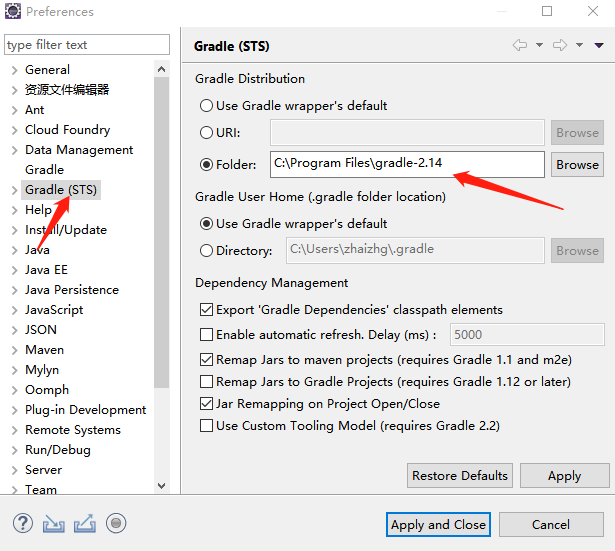Select the Oomph category
The height and width of the screenshot is (551, 615).
click(47, 390)
